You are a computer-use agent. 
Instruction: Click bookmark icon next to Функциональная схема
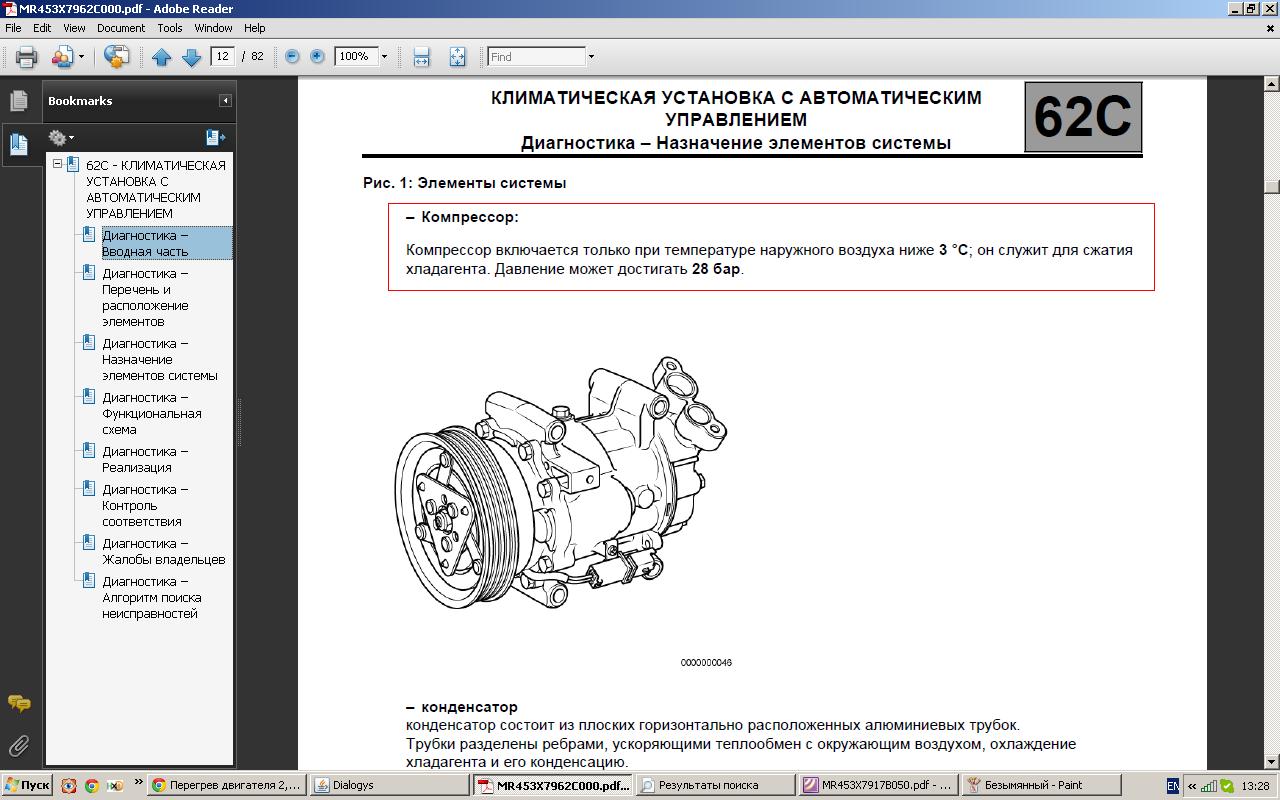pos(89,397)
